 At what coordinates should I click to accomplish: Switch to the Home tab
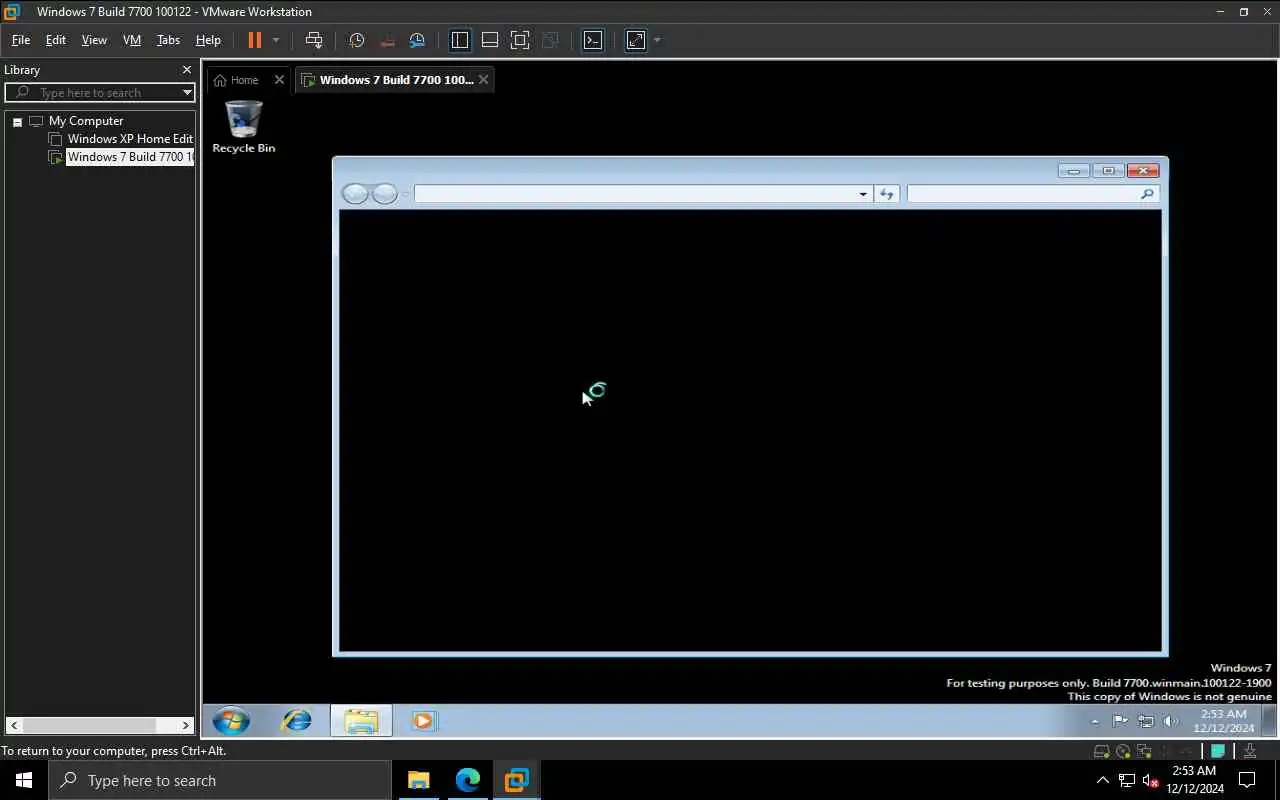(237, 80)
